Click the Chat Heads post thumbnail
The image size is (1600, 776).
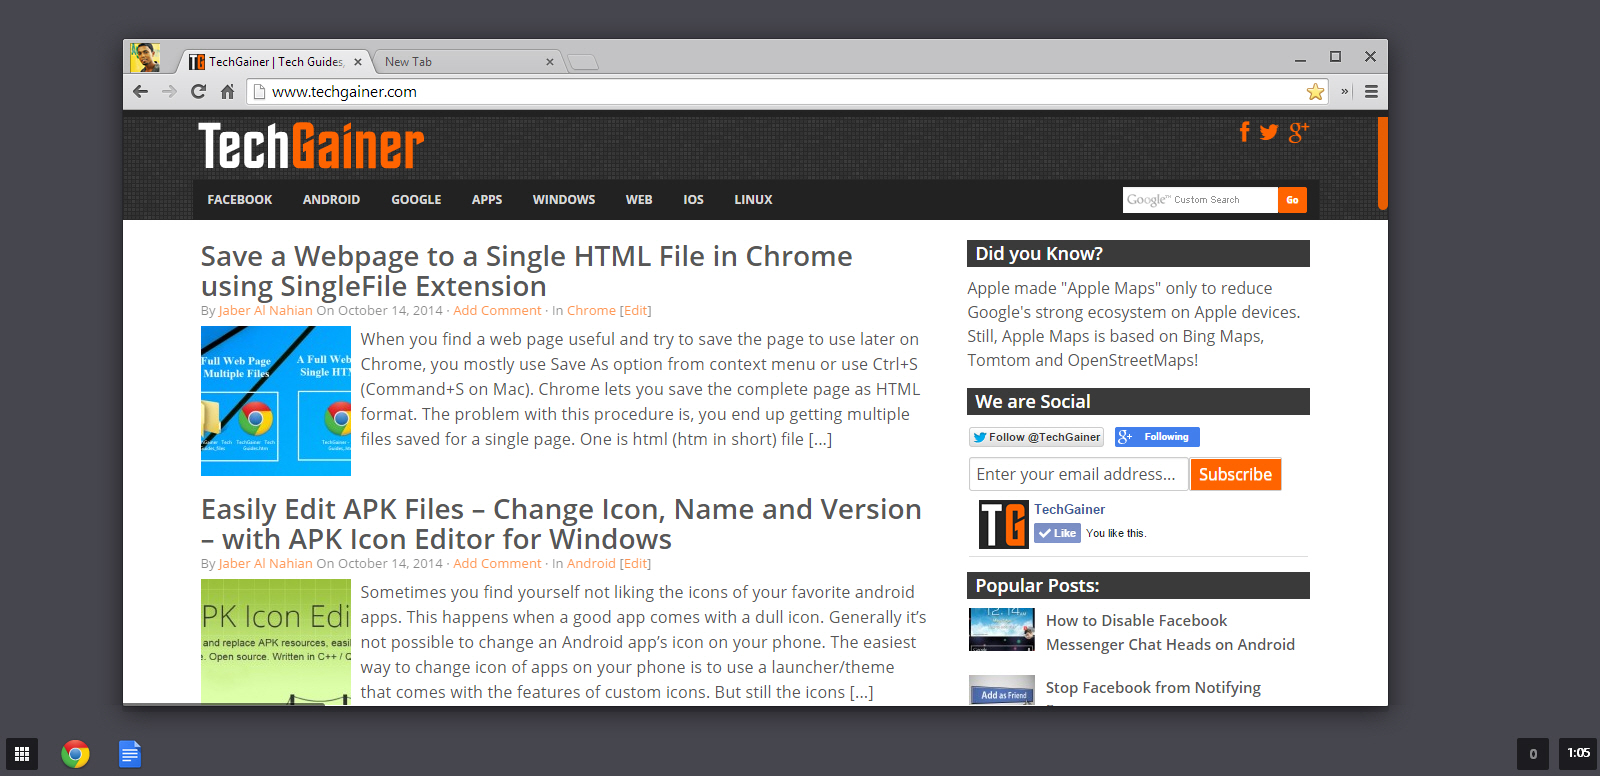(x=1002, y=630)
